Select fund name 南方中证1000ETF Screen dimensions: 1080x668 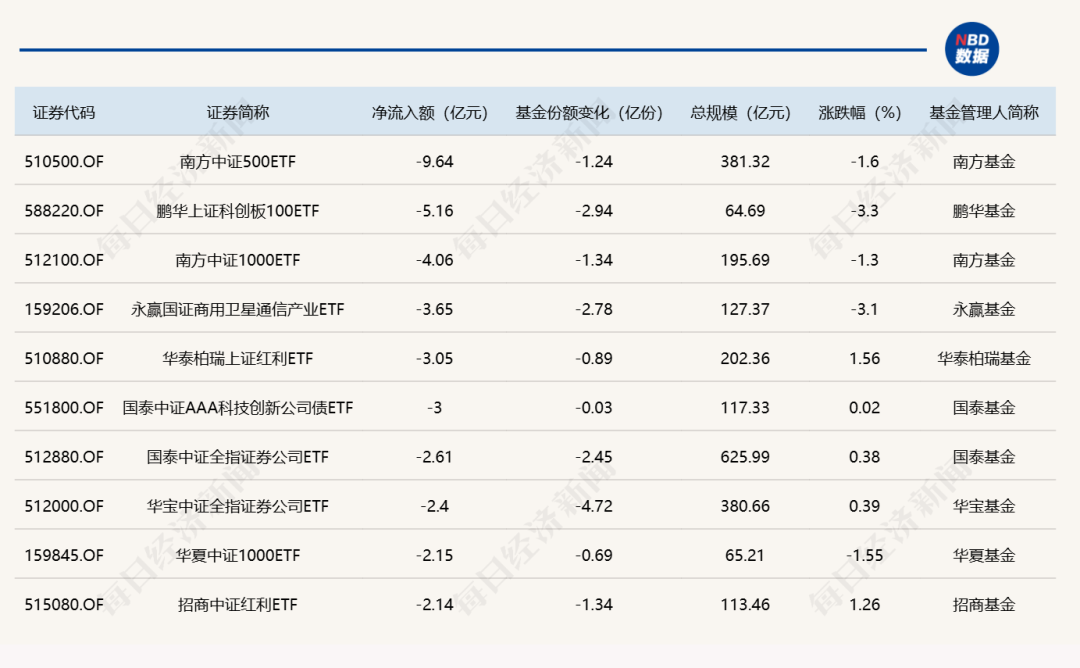[x=238, y=260]
